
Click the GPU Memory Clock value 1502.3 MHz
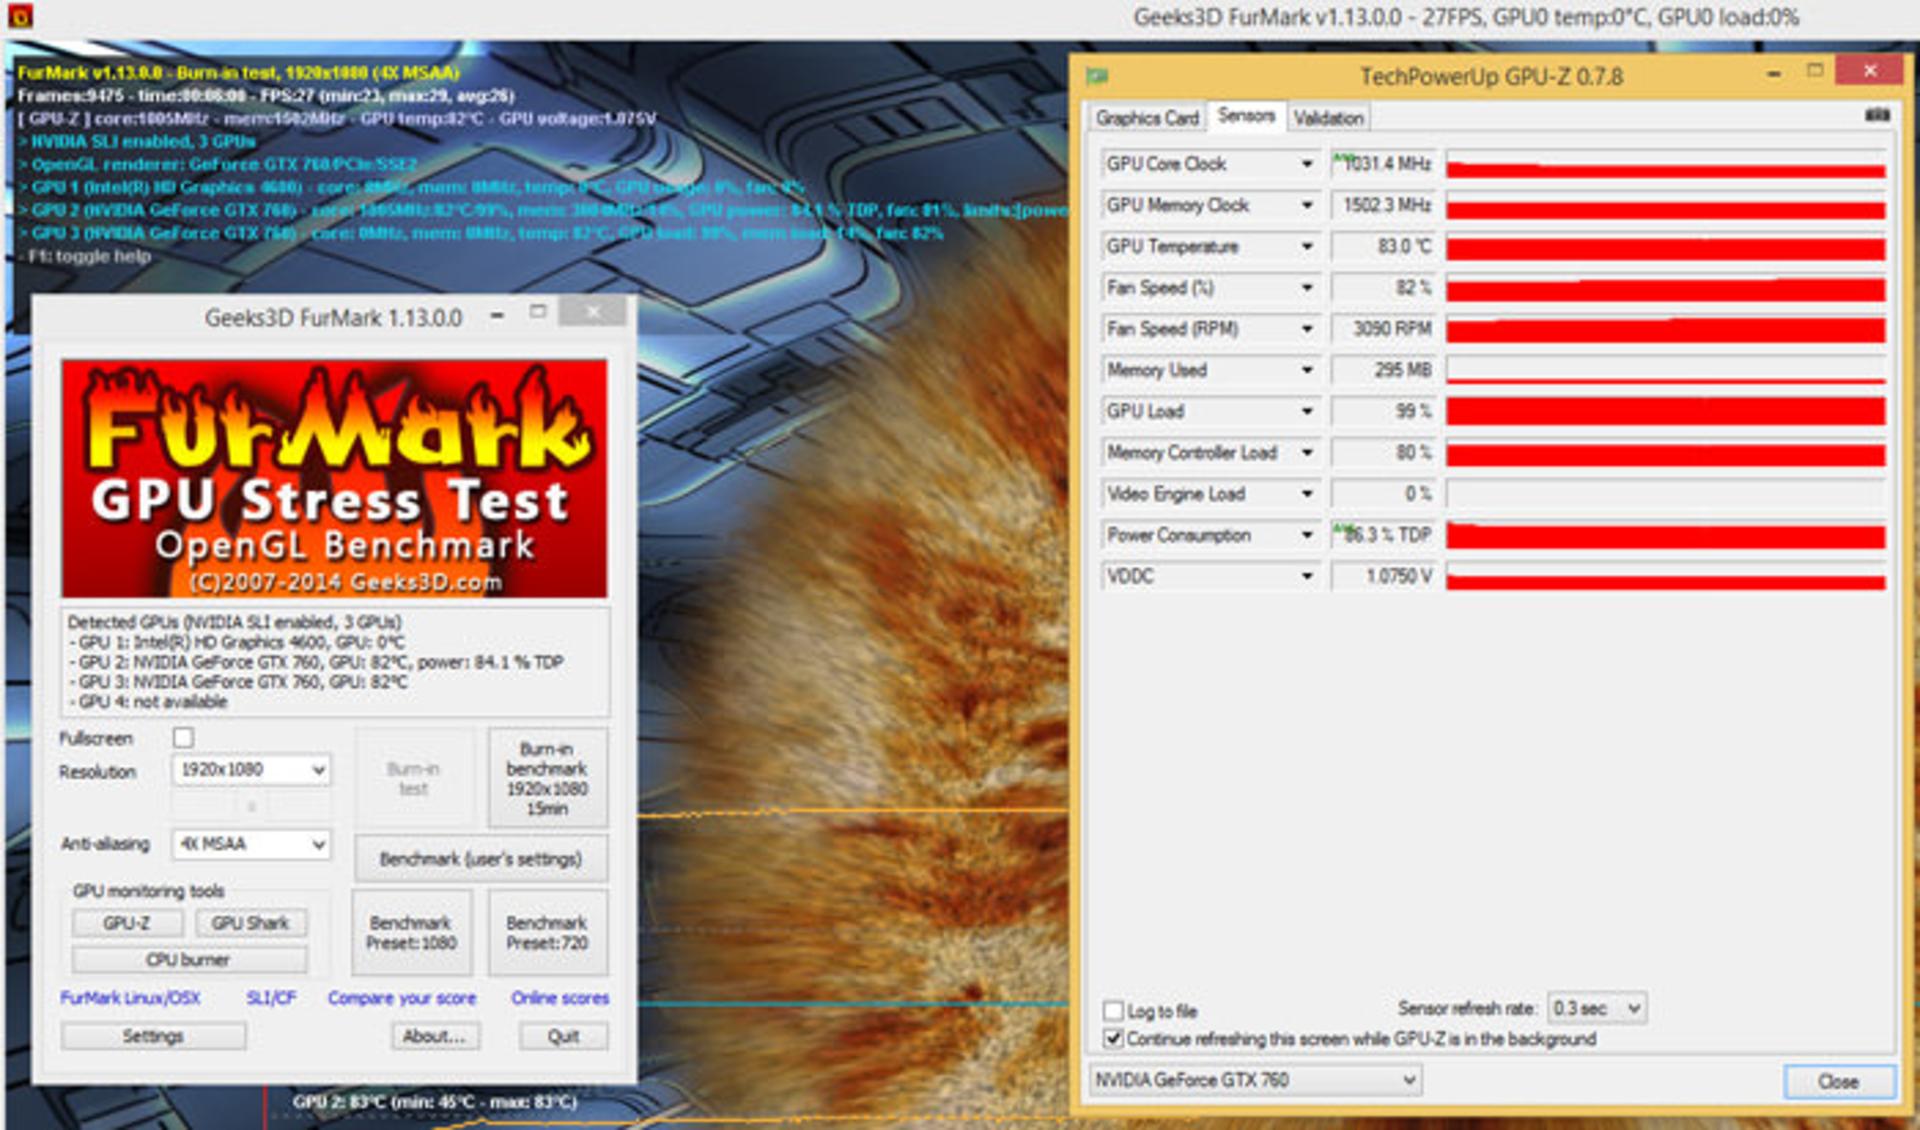click(x=1384, y=205)
